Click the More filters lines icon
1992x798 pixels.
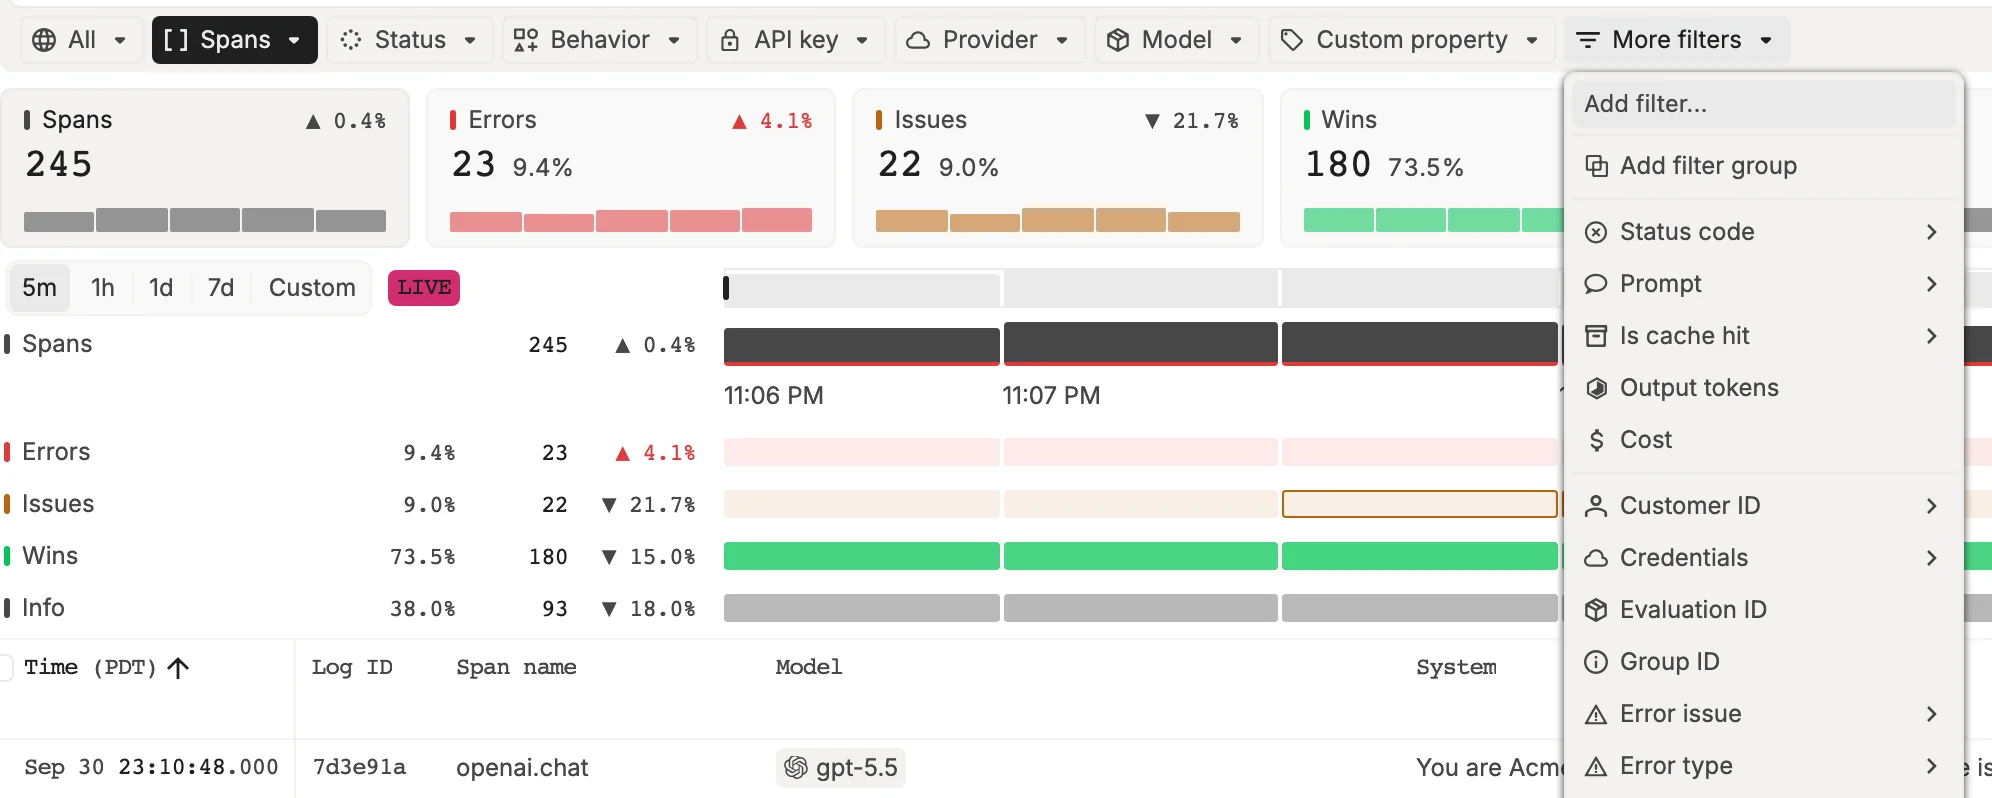[1588, 40]
